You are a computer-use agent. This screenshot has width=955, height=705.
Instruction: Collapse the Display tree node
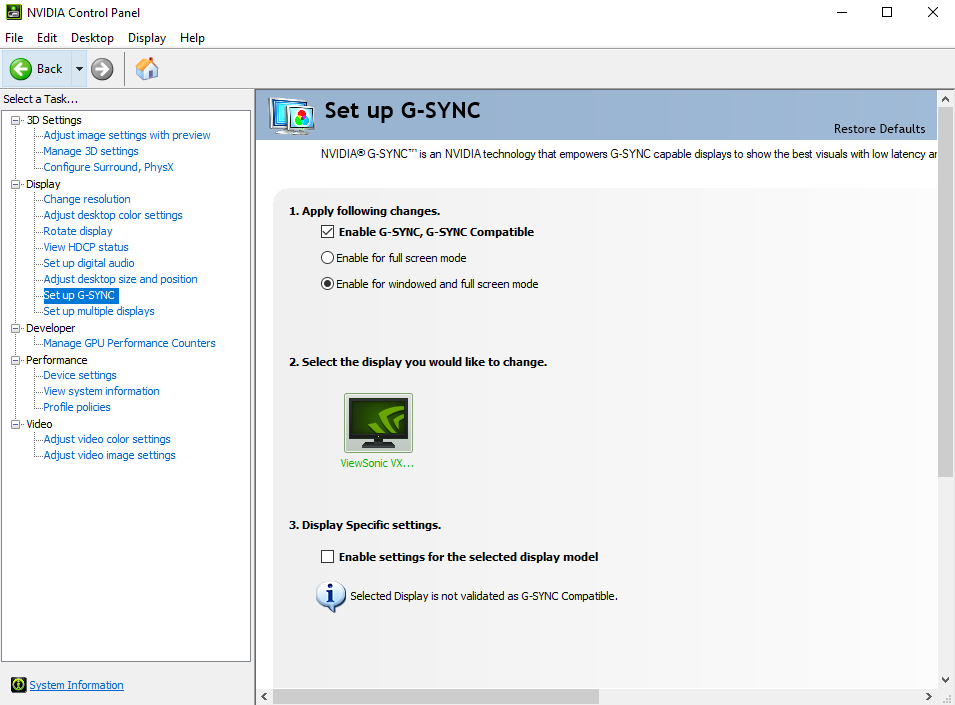pos(16,184)
